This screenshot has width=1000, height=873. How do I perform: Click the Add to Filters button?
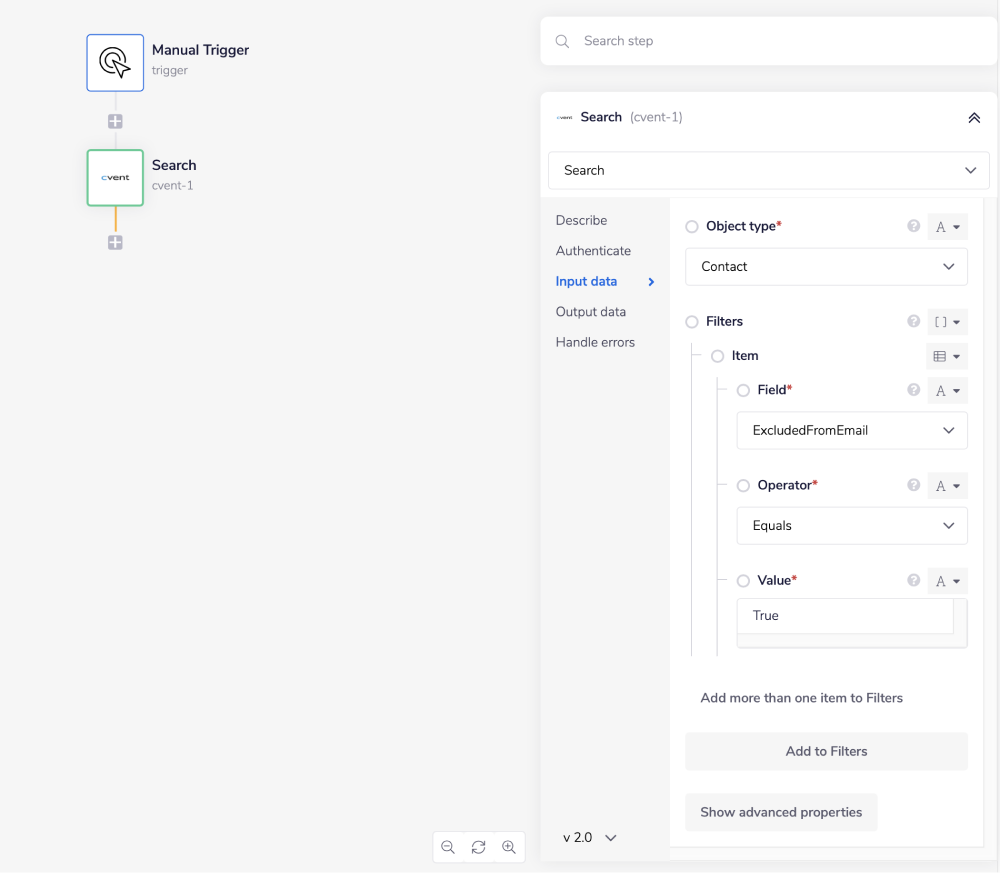(x=826, y=751)
